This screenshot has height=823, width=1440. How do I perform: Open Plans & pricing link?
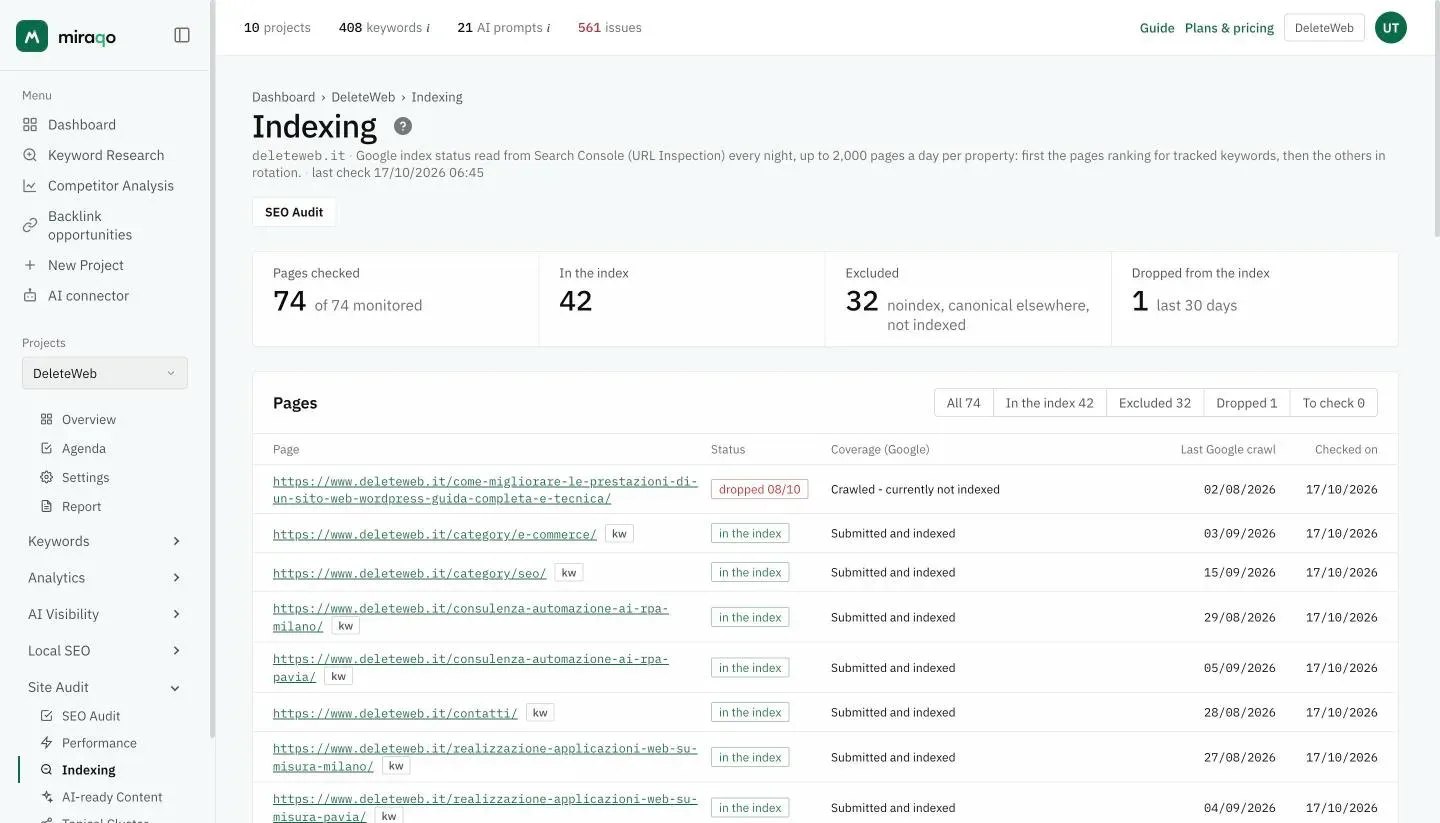pyautogui.click(x=1229, y=28)
